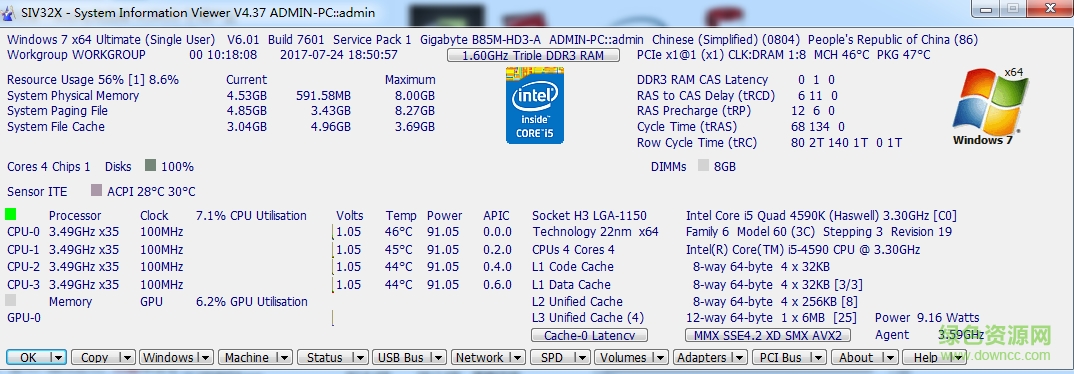
Task: Click the 'Socket H3 LGA-1150' text
Action: (589, 215)
